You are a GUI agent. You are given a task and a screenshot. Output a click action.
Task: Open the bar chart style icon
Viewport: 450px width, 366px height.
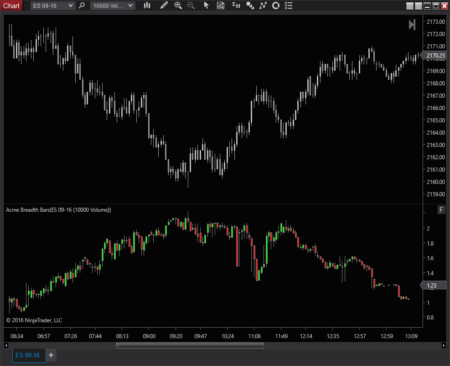click(x=147, y=5)
